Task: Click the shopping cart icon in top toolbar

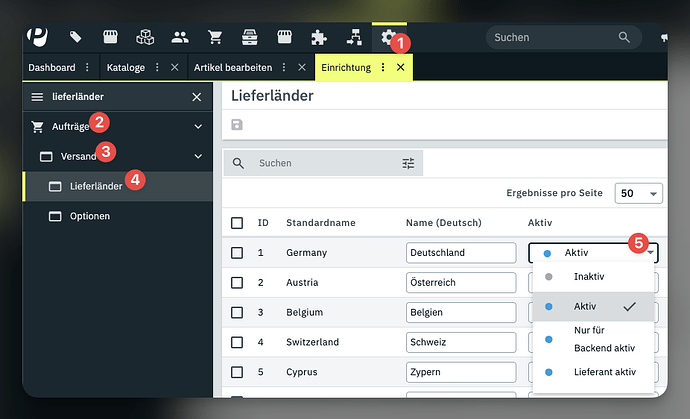Action: 214,37
